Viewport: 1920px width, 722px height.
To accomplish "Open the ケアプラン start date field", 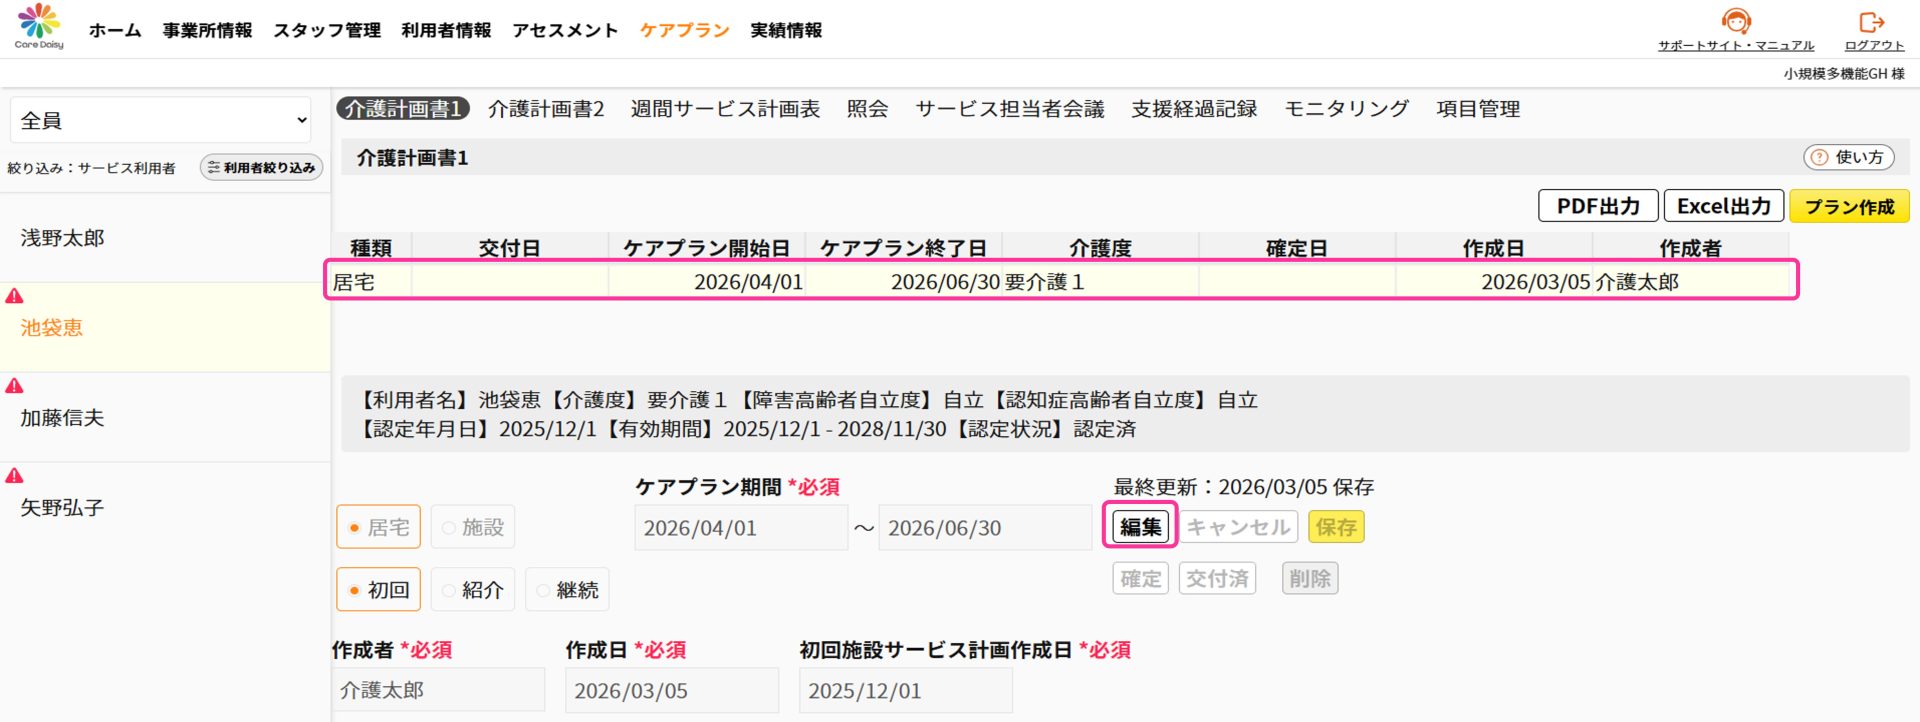I will coord(740,528).
